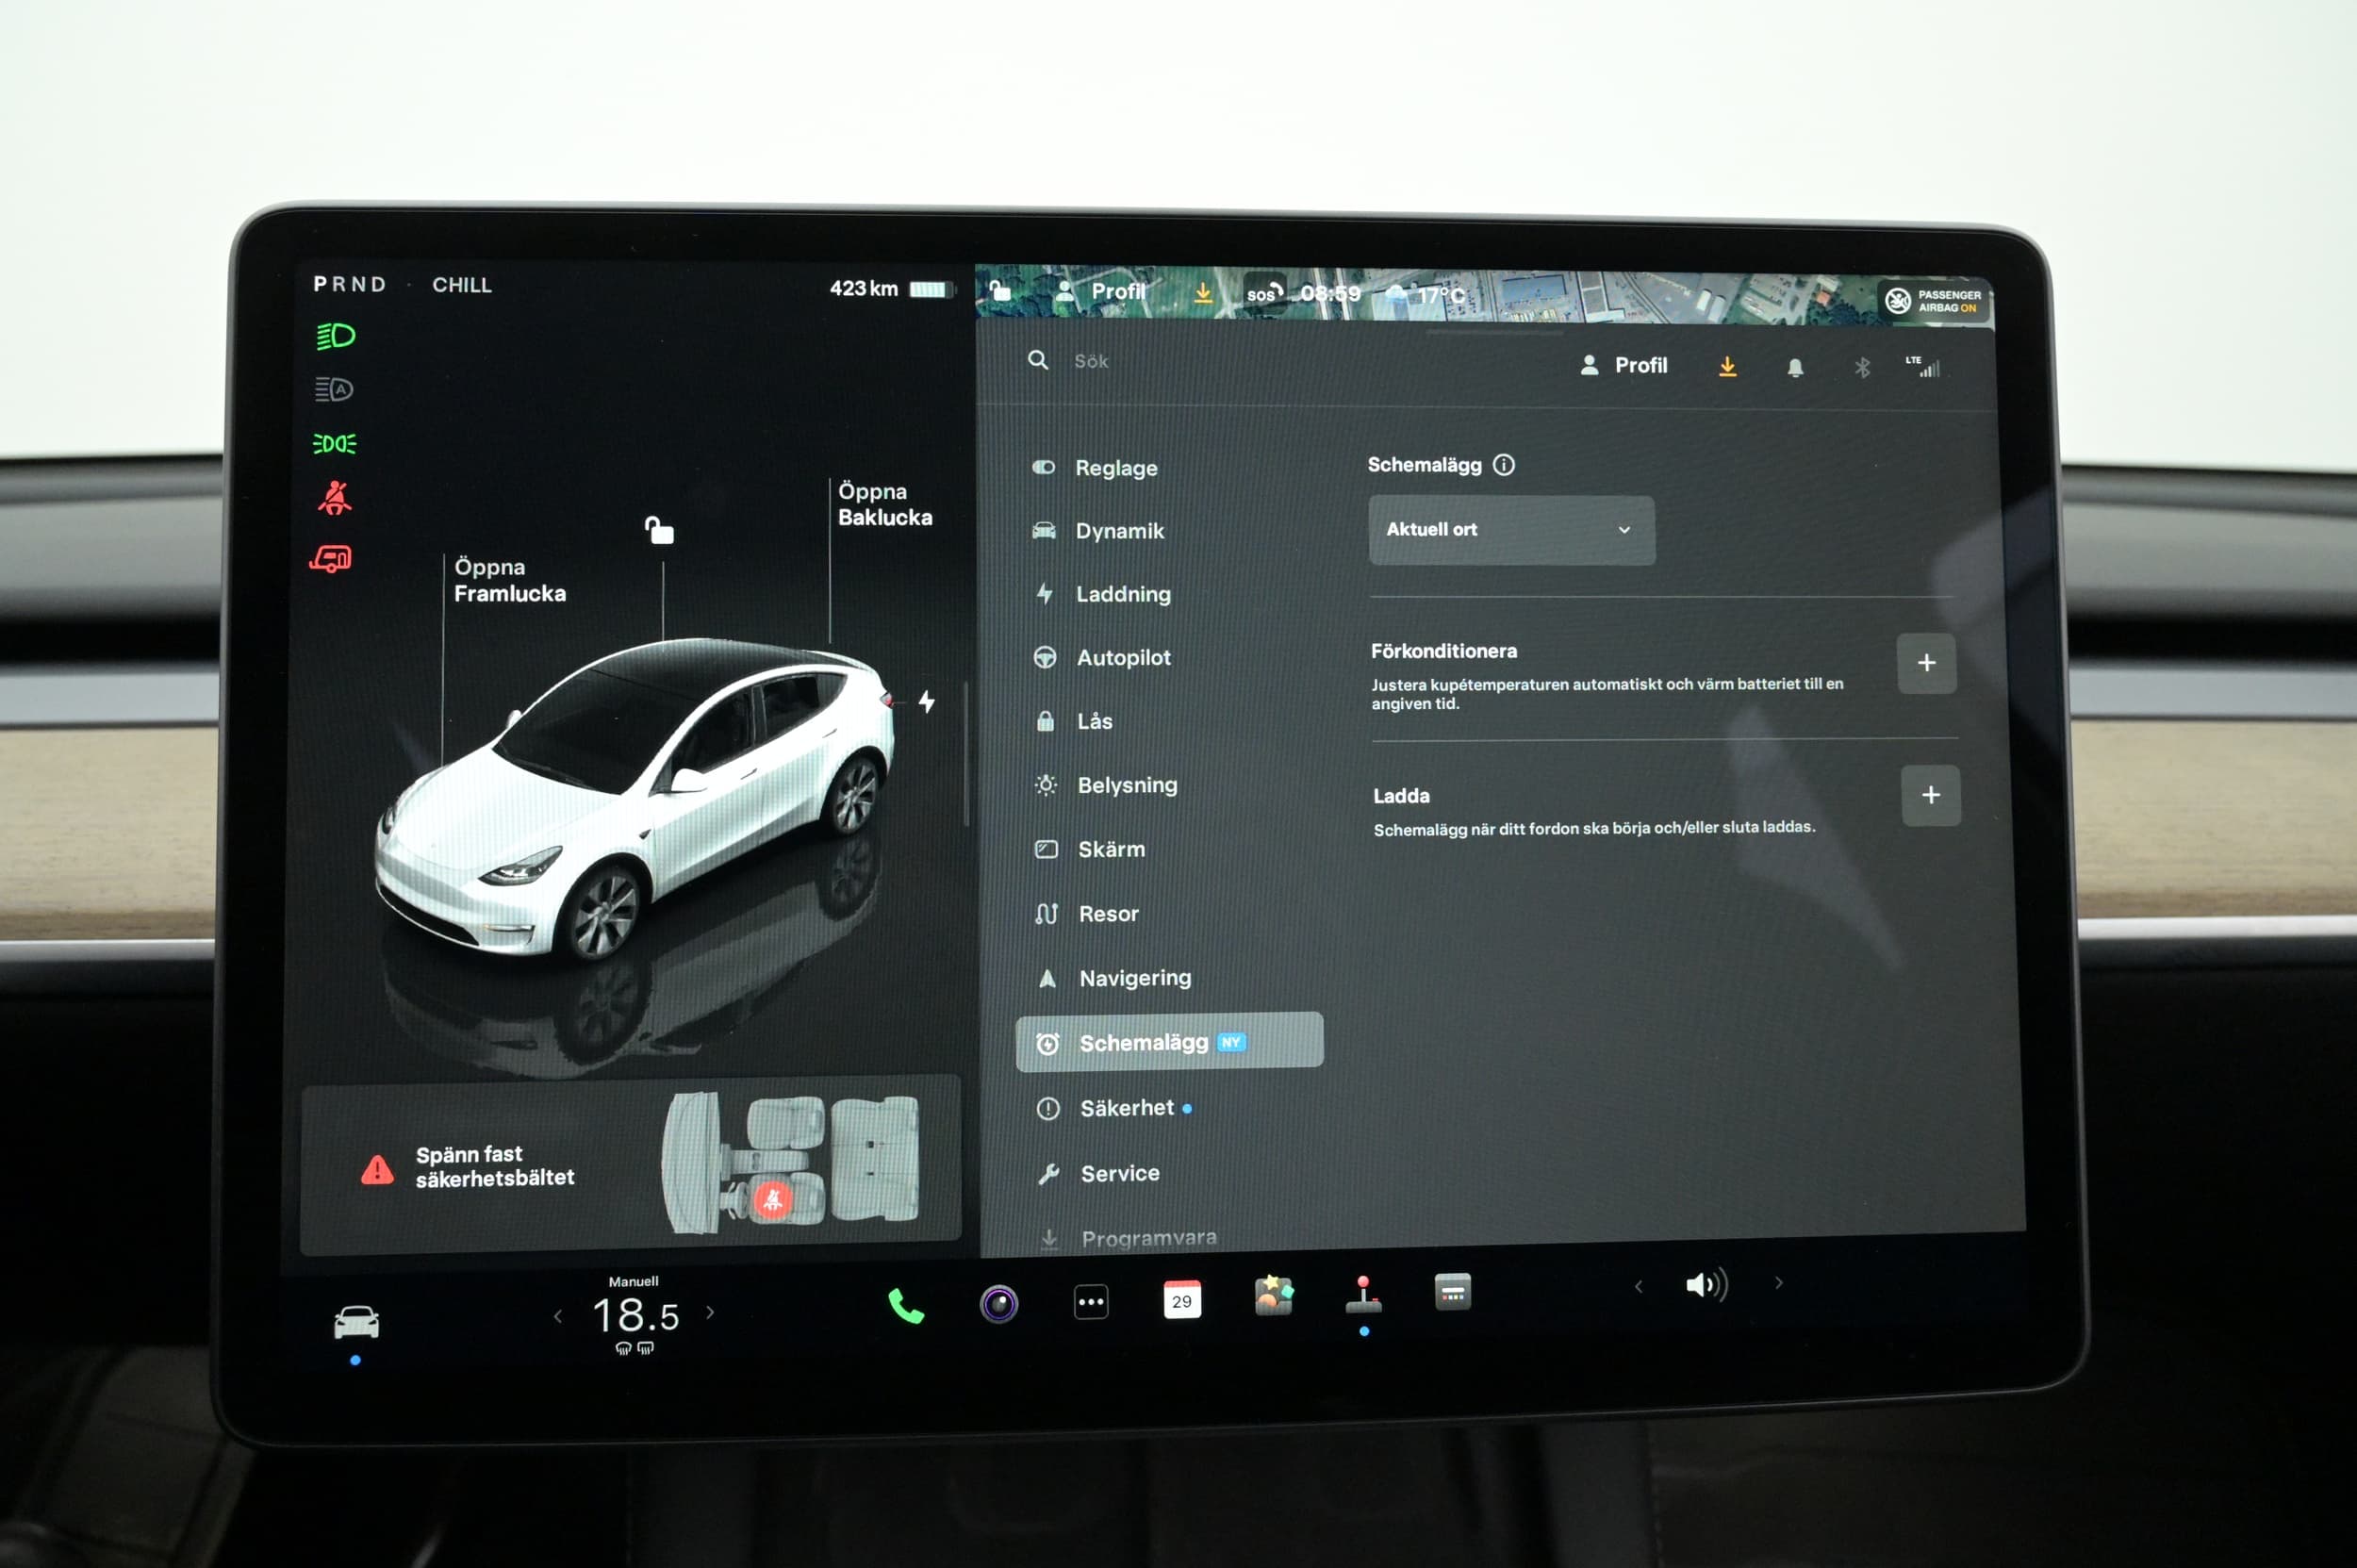The width and height of the screenshot is (2357, 1568).
Task: Open all apps via three-dots icon
Action: click(1090, 1302)
